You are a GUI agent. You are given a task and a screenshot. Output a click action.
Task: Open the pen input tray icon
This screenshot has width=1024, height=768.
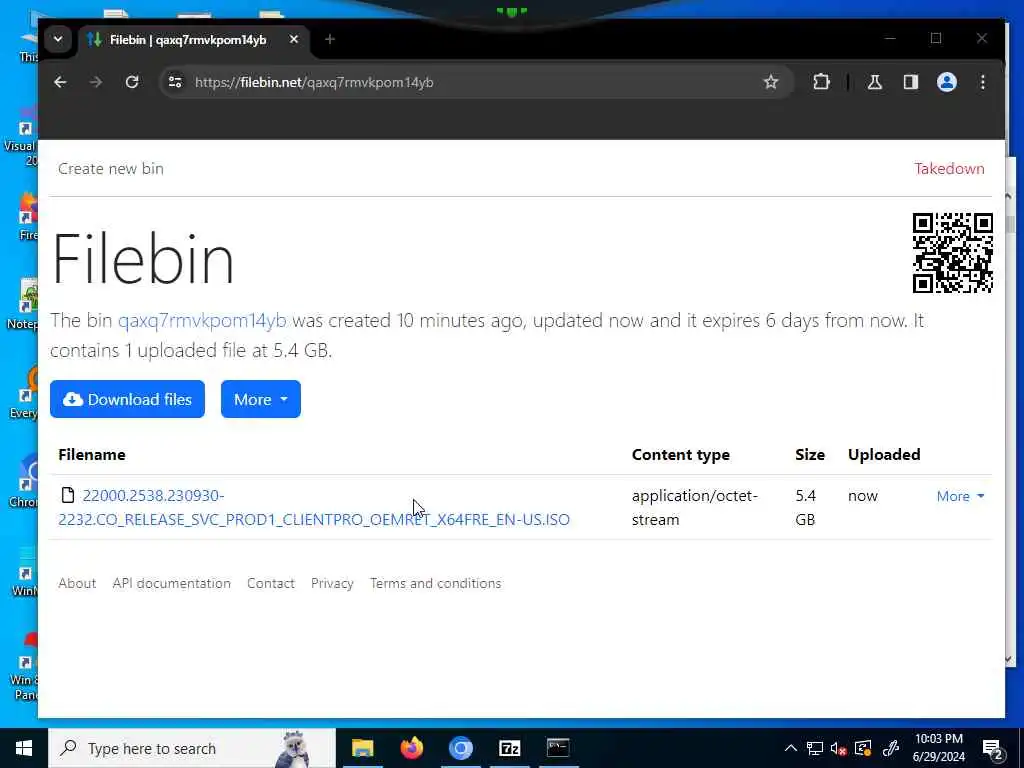point(891,748)
